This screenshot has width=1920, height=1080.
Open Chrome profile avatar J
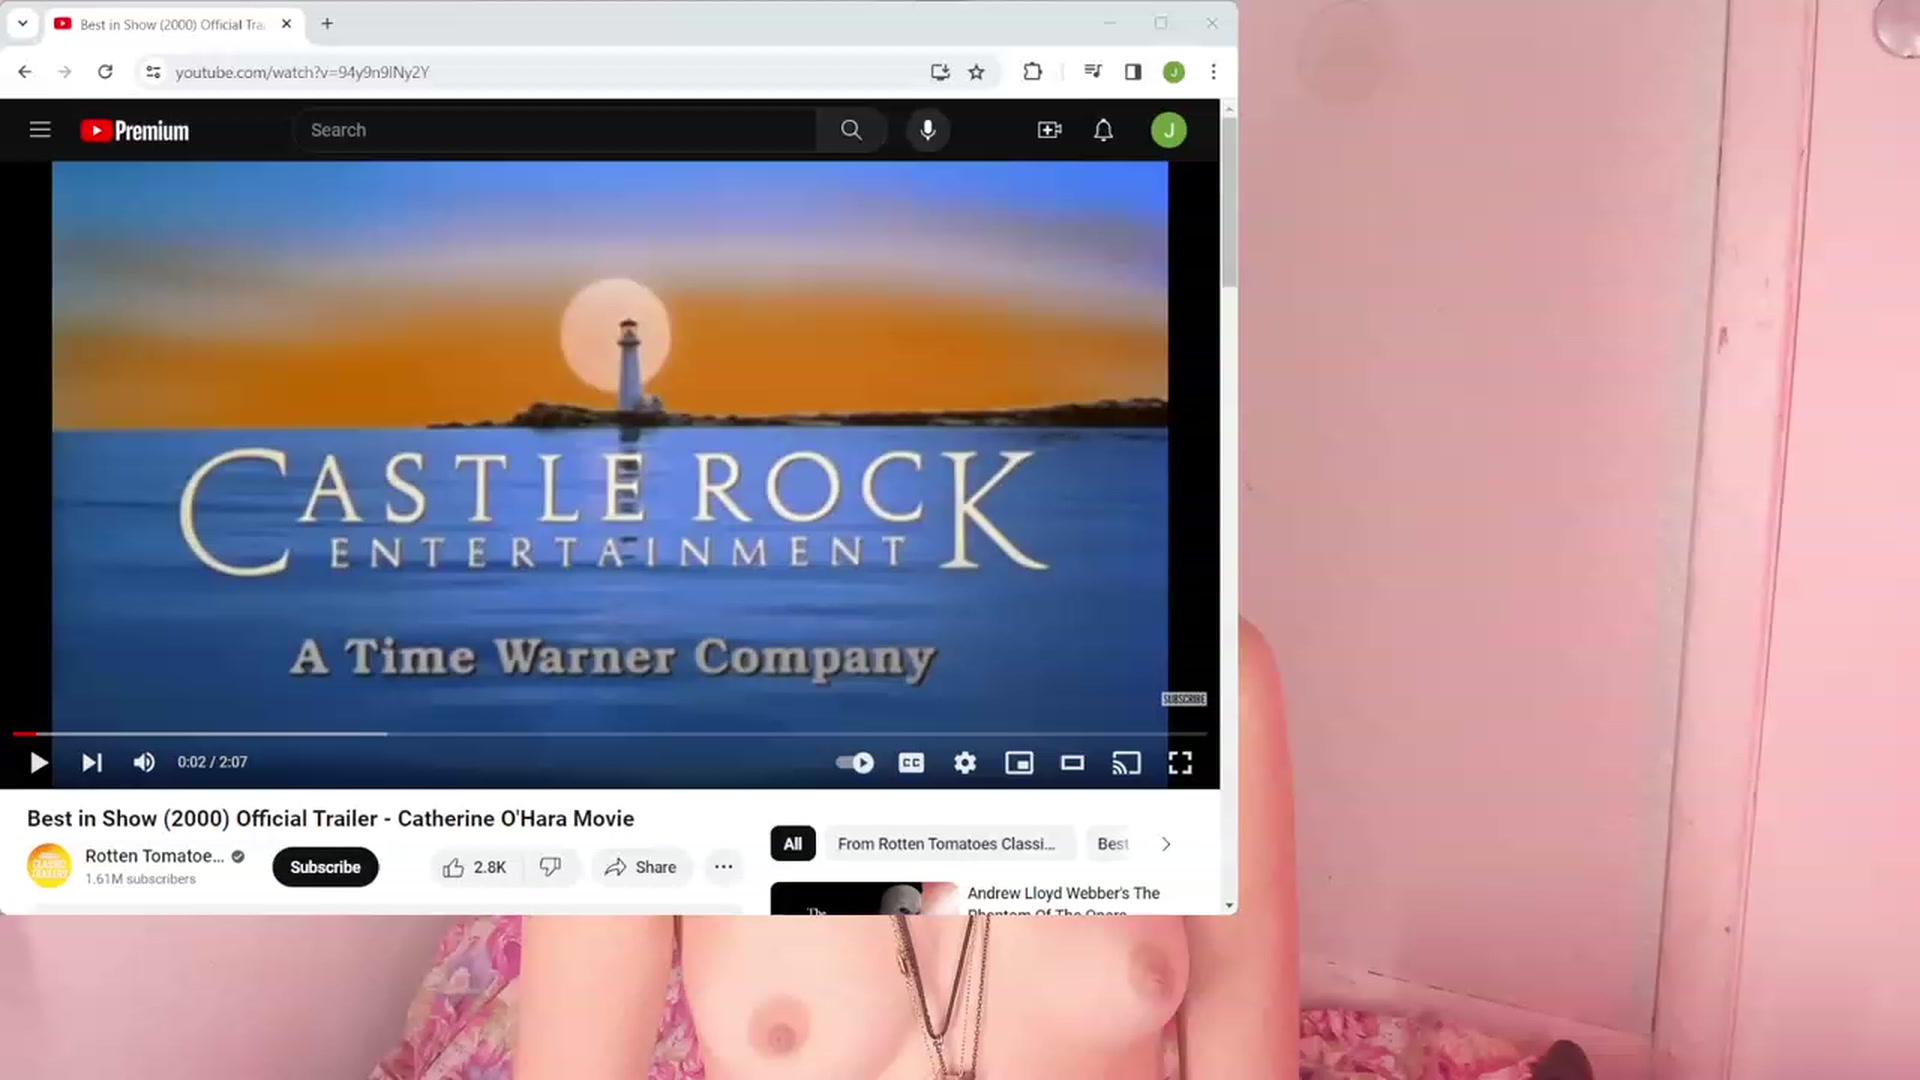1174,72
